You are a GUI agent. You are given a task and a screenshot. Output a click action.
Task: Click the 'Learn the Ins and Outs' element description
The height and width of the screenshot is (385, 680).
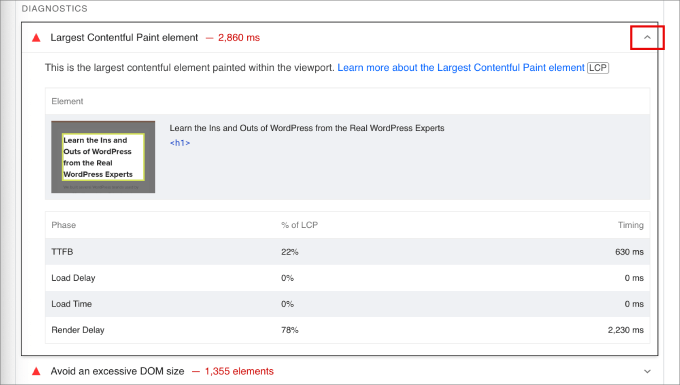(307, 128)
